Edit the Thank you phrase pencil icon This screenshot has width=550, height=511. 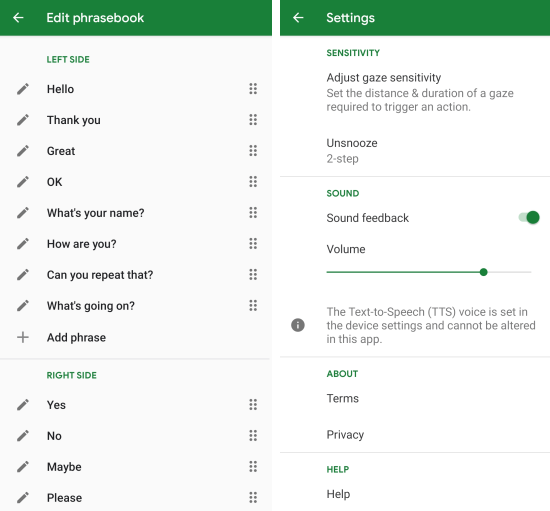[23, 120]
